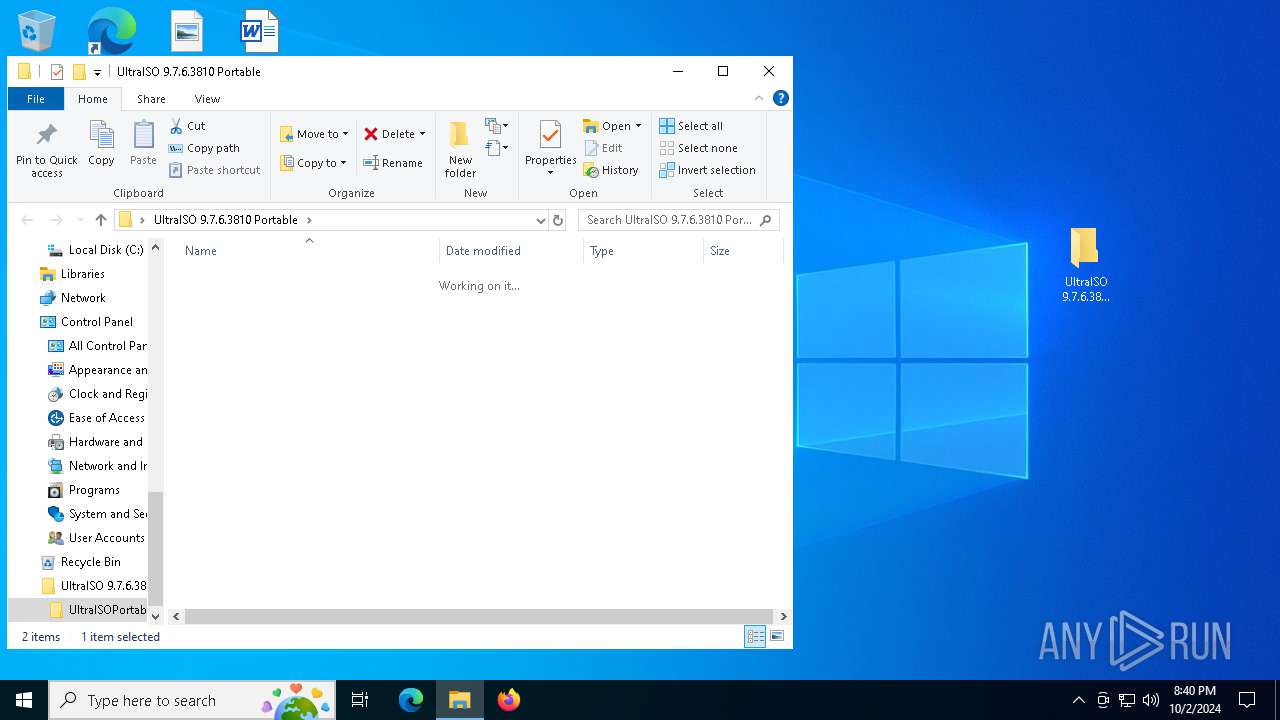The height and width of the screenshot is (720, 1280).
Task: Click the Copy ribbon icon
Action: coord(101,143)
